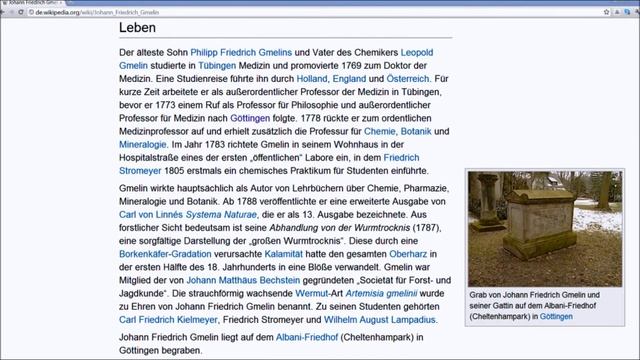
Task: Click caption text 'Grab von Johann Friedrich Gmelin'
Action: pyautogui.click(x=527, y=295)
